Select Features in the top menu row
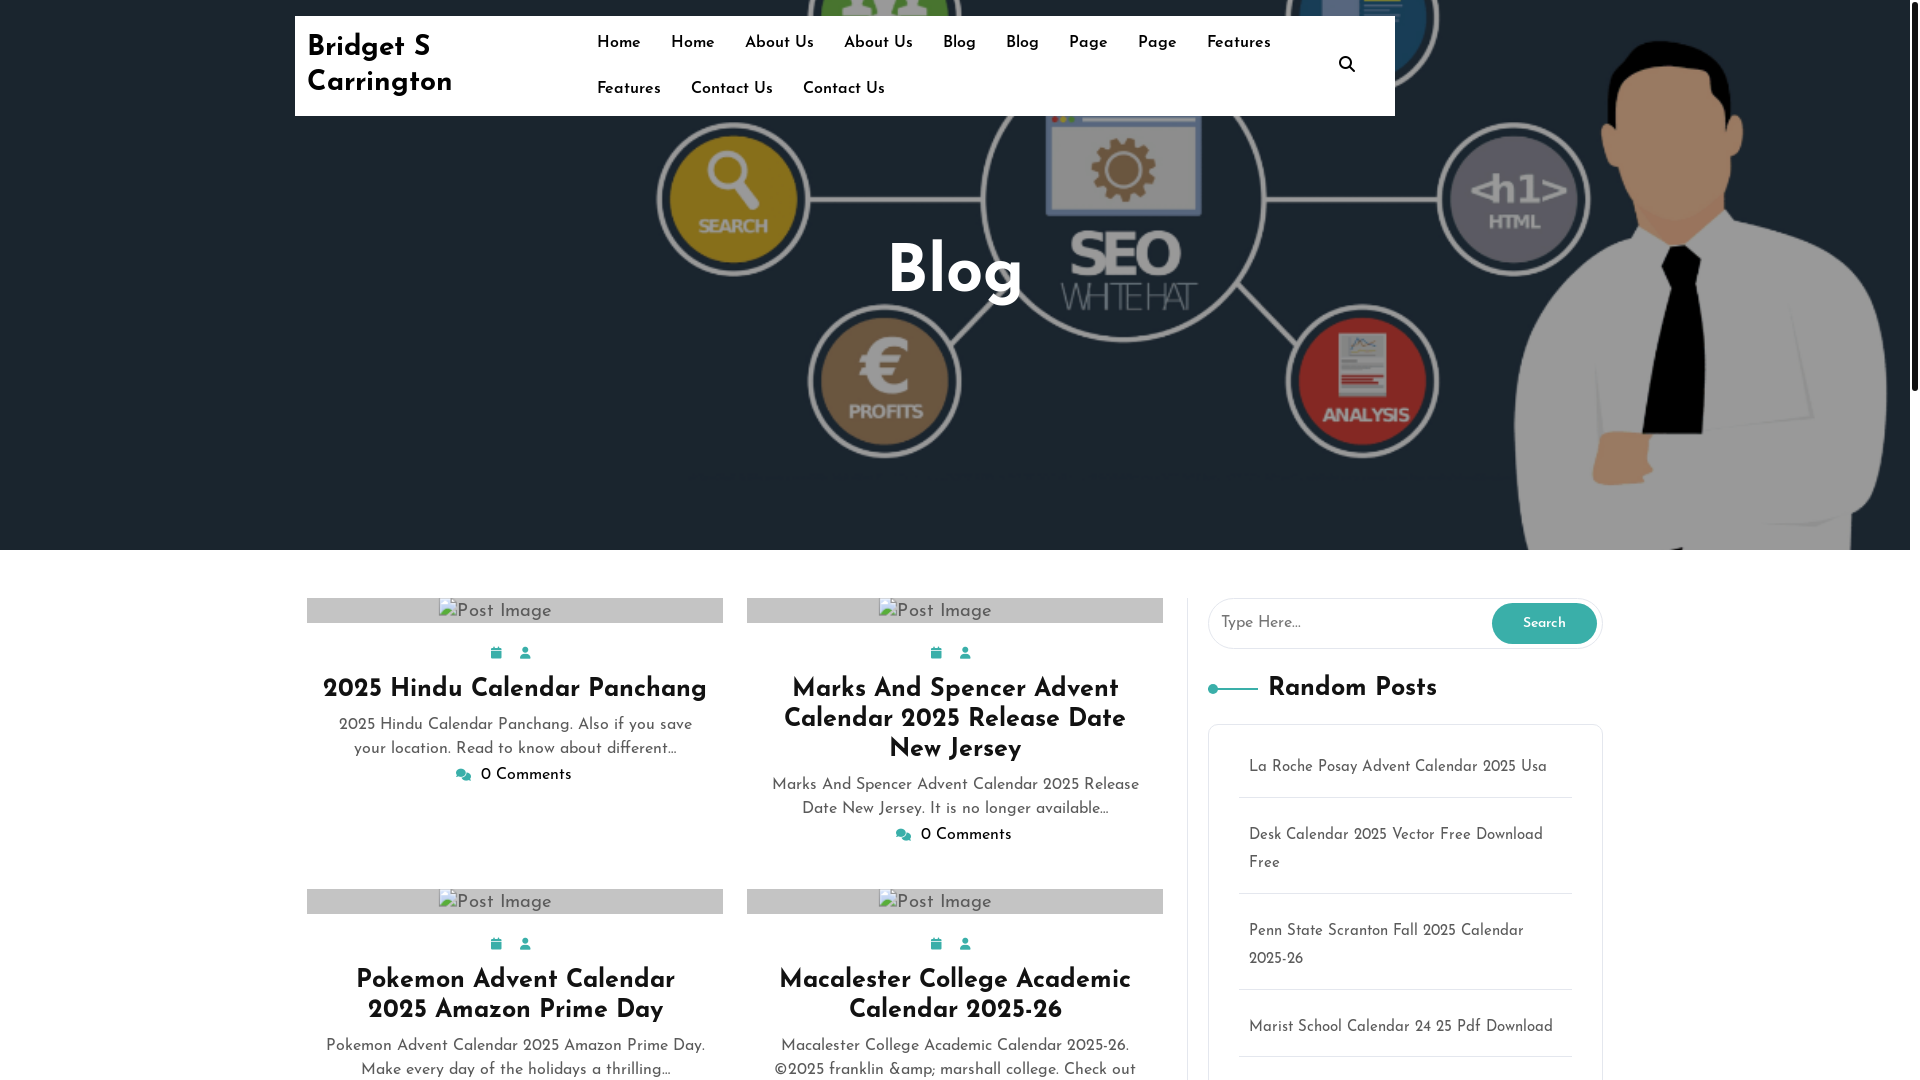The image size is (1920, 1080). (1238, 43)
